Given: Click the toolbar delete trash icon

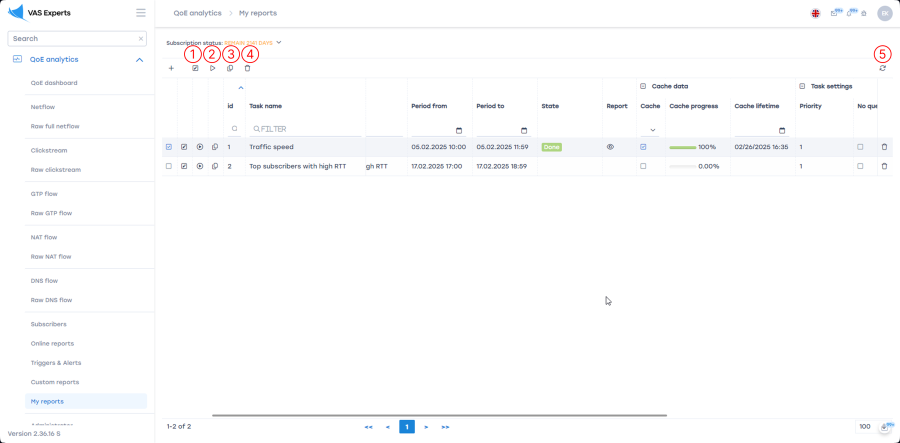Looking at the screenshot, I should pyautogui.click(x=248, y=68).
